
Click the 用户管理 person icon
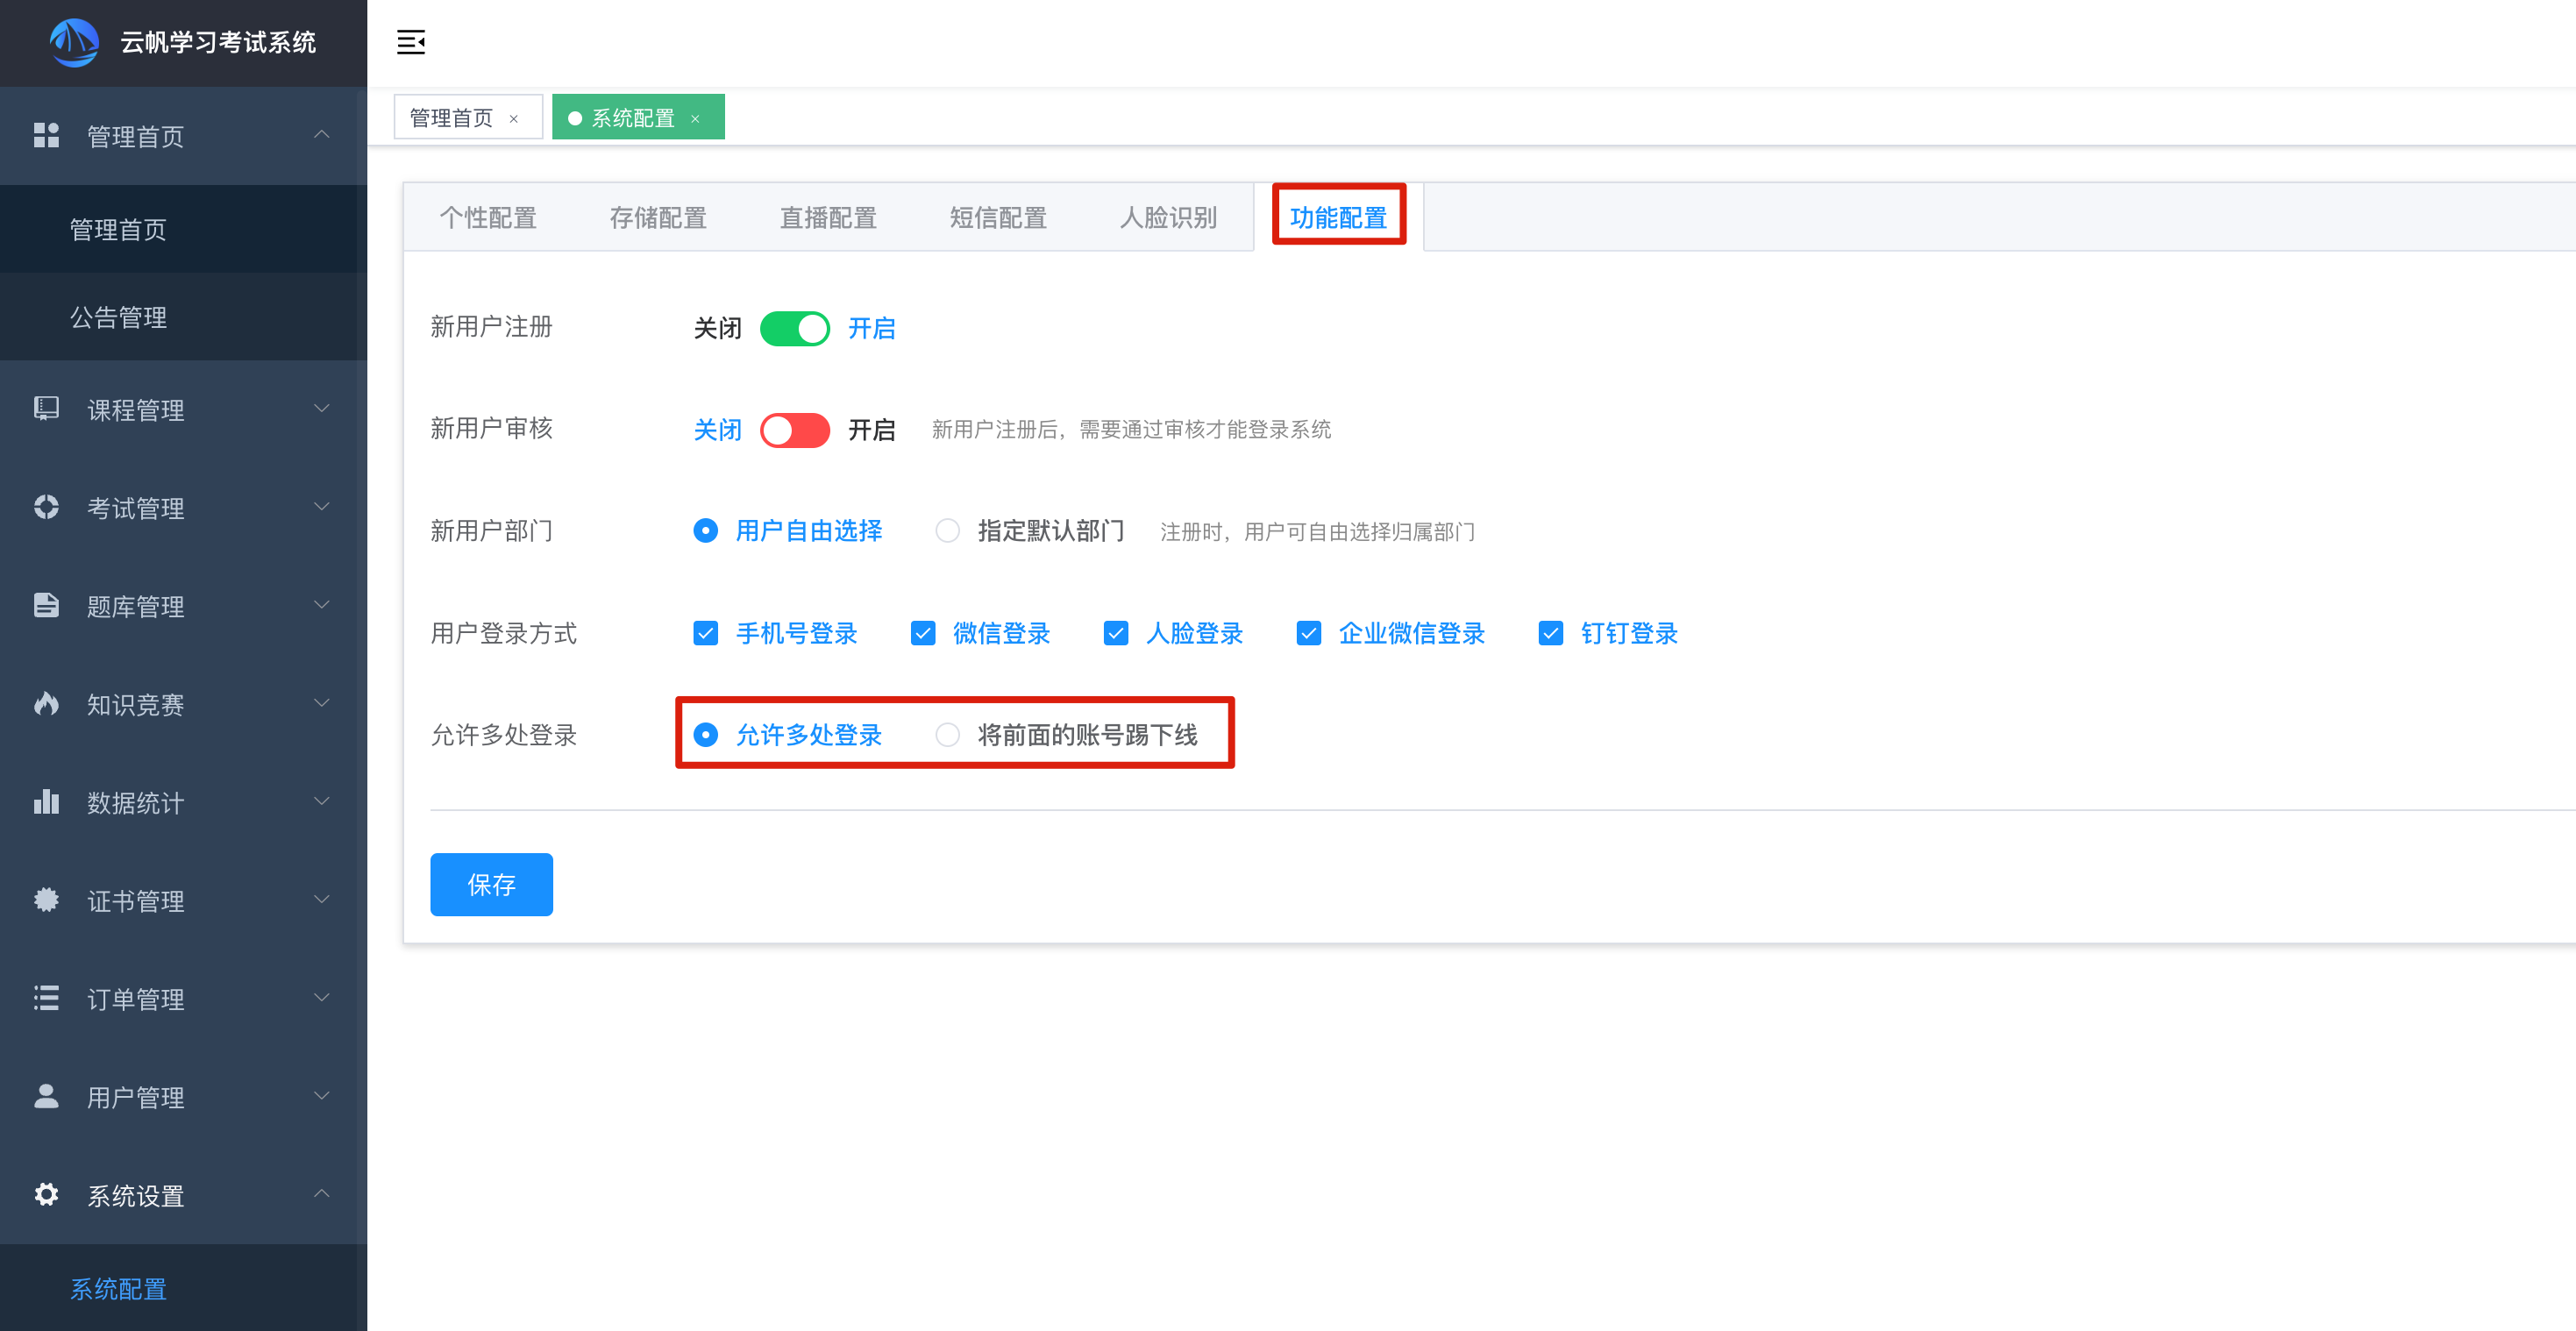(46, 1095)
